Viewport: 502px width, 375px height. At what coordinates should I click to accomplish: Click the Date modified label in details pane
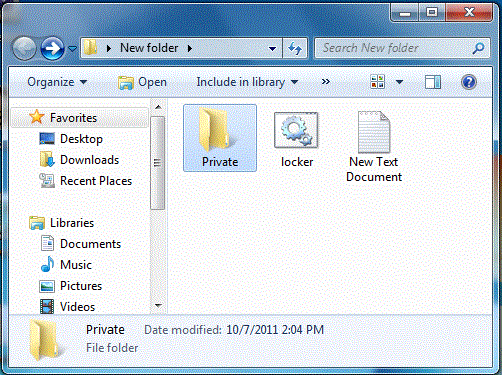[x=183, y=330]
